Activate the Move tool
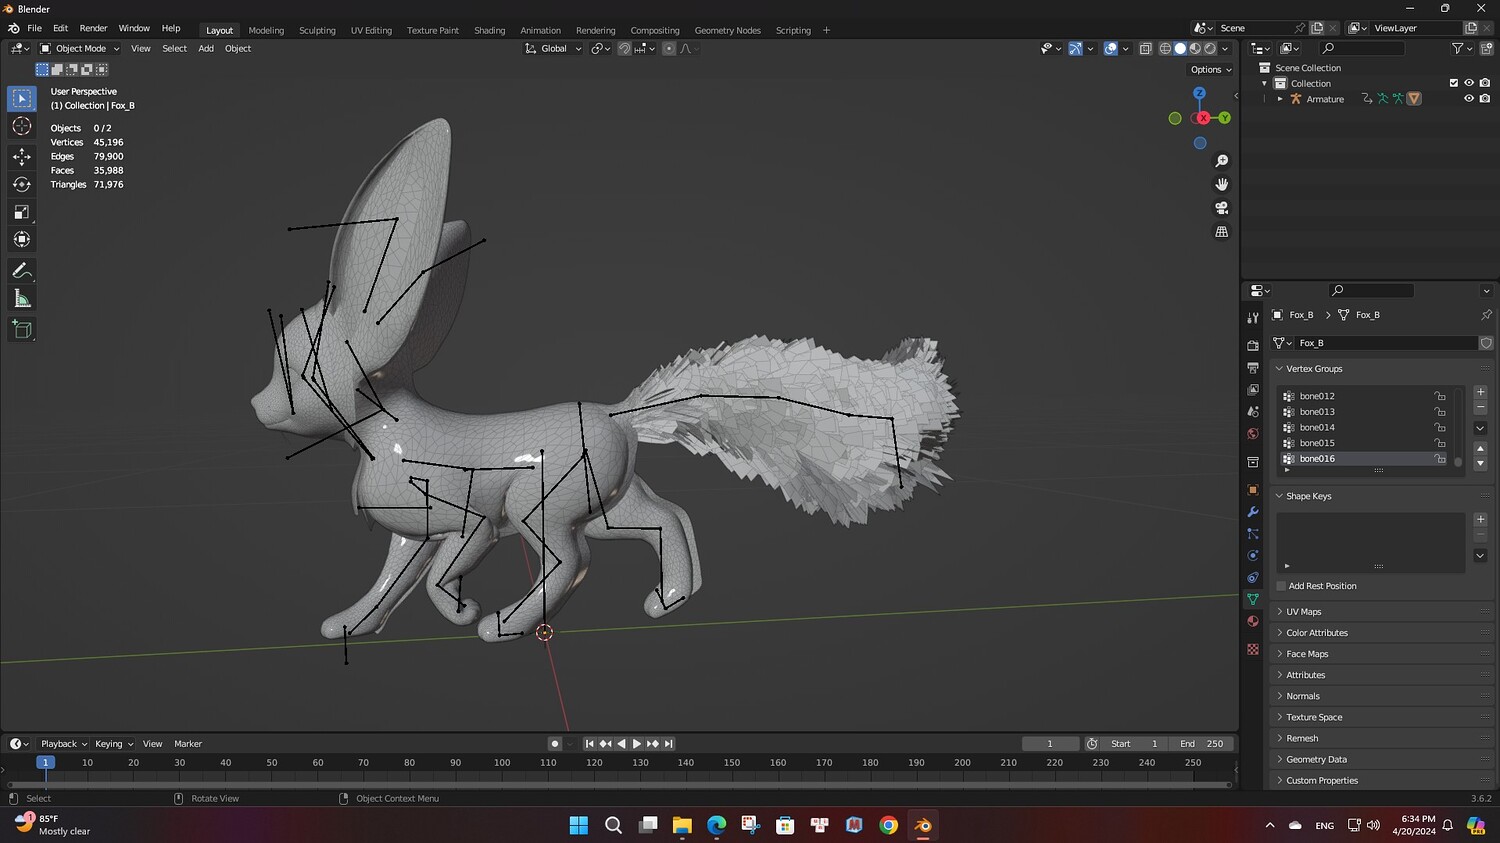Viewport: 1500px width, 843px height. [22, 157]
